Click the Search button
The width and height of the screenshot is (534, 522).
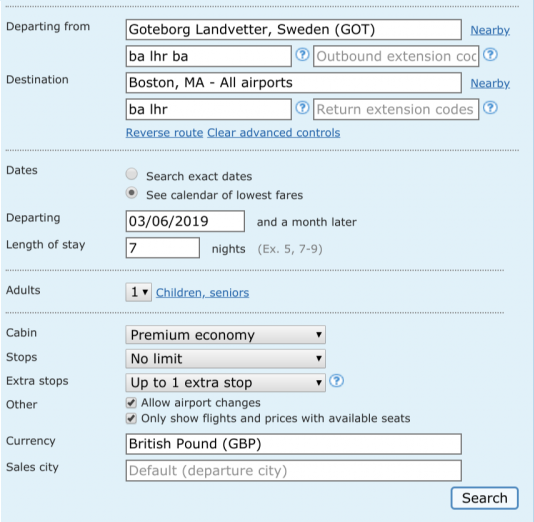click(485, 498)
